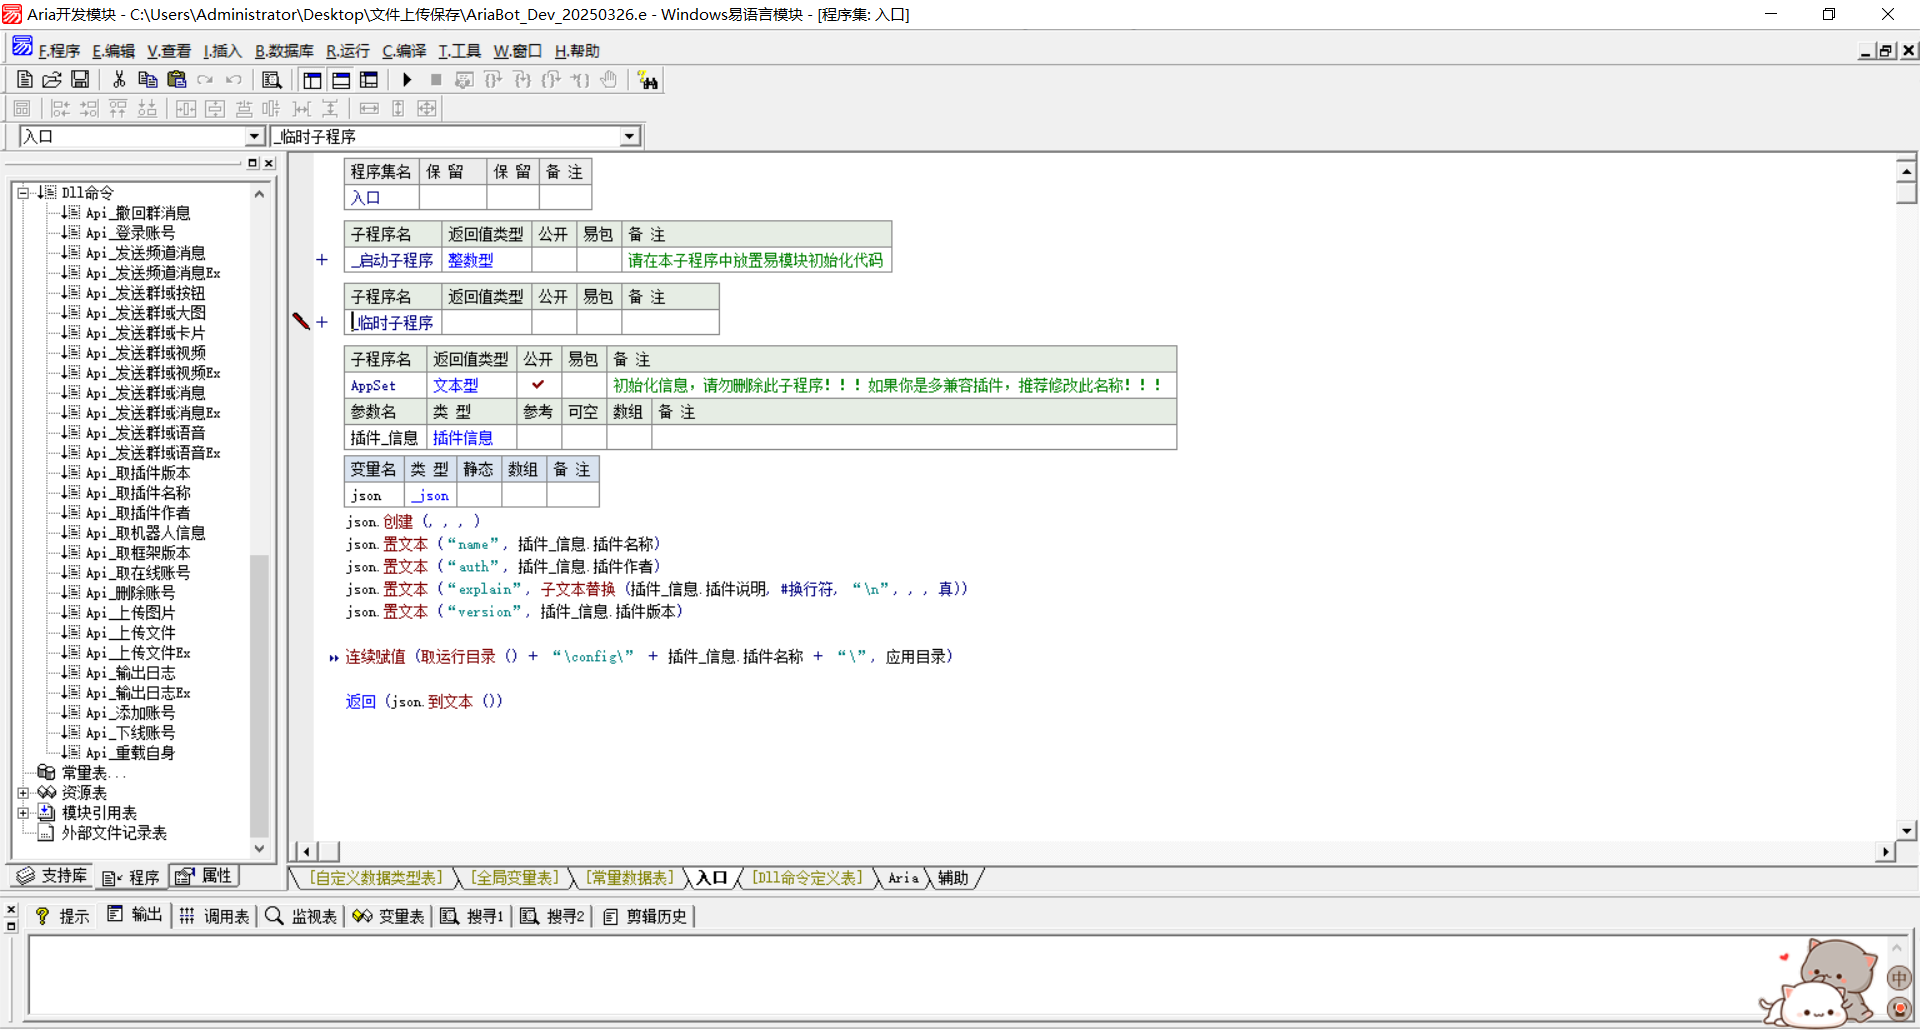Switch to the [Dll命令定义表] tab
1920x1030 pixels.
pos(807,878)
